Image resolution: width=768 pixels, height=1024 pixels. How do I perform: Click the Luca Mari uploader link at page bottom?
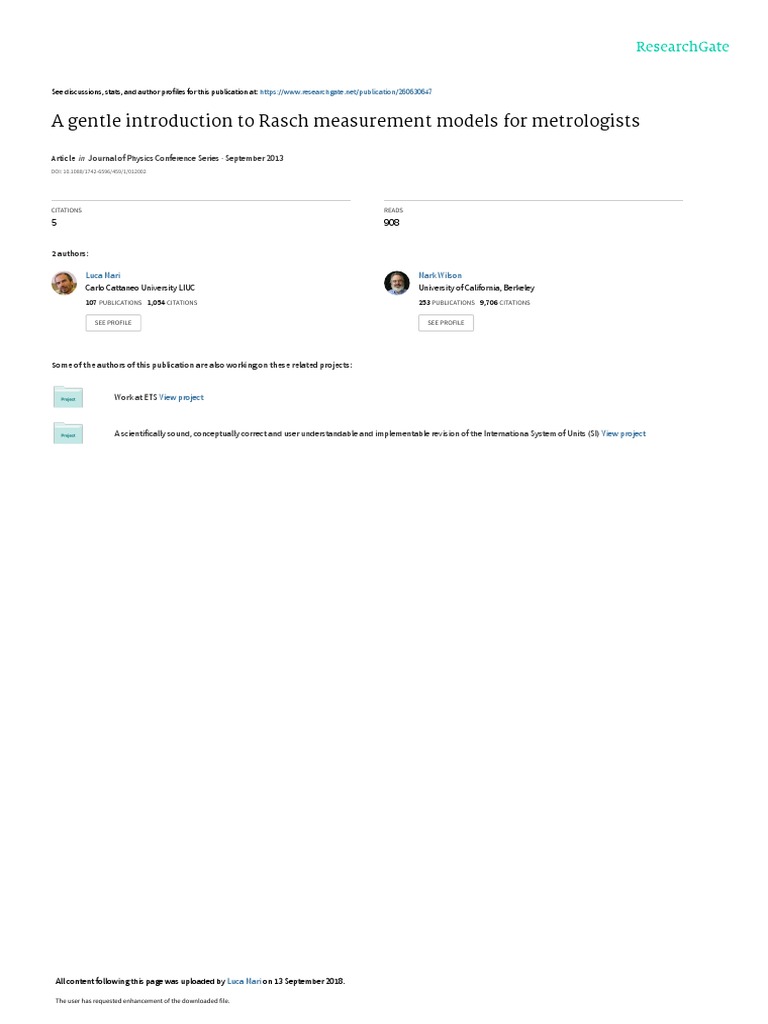click(244, 981)
